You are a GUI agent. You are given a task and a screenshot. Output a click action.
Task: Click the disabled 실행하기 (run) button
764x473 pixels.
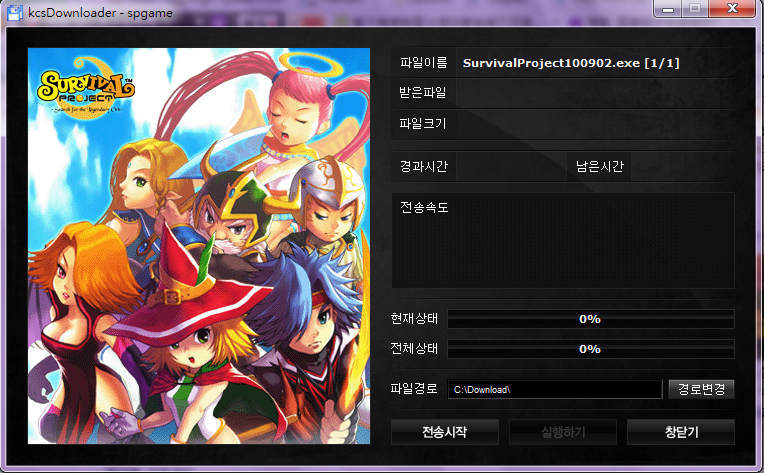click(x=563, y=432)
